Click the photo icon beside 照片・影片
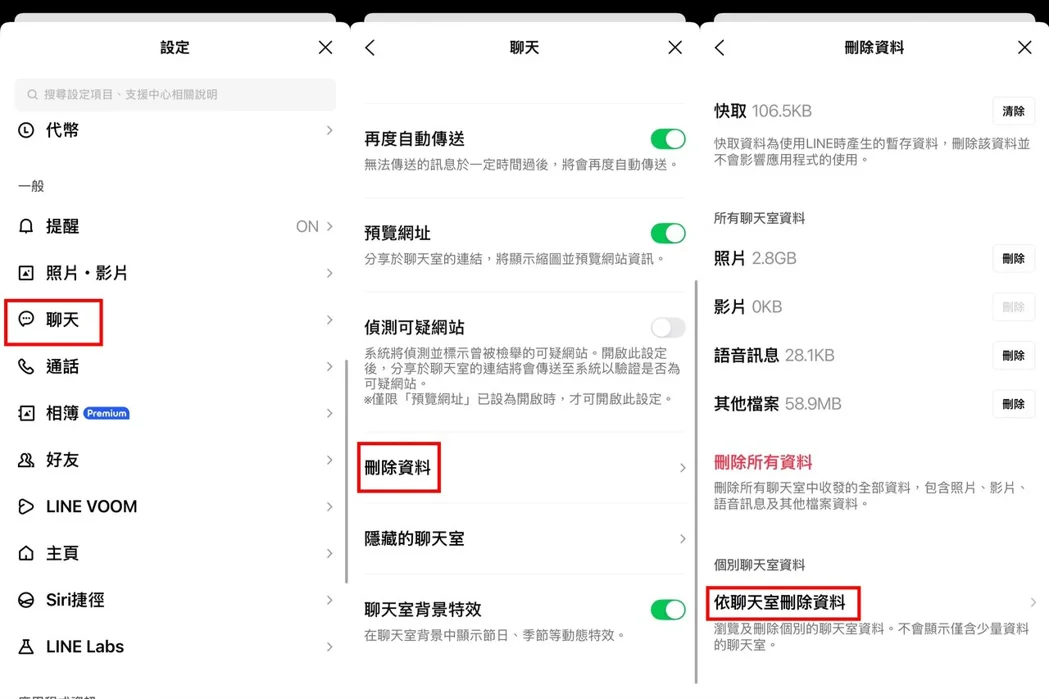The height and width of the screenshot is (699, 1049). click(x=25, y=273)
